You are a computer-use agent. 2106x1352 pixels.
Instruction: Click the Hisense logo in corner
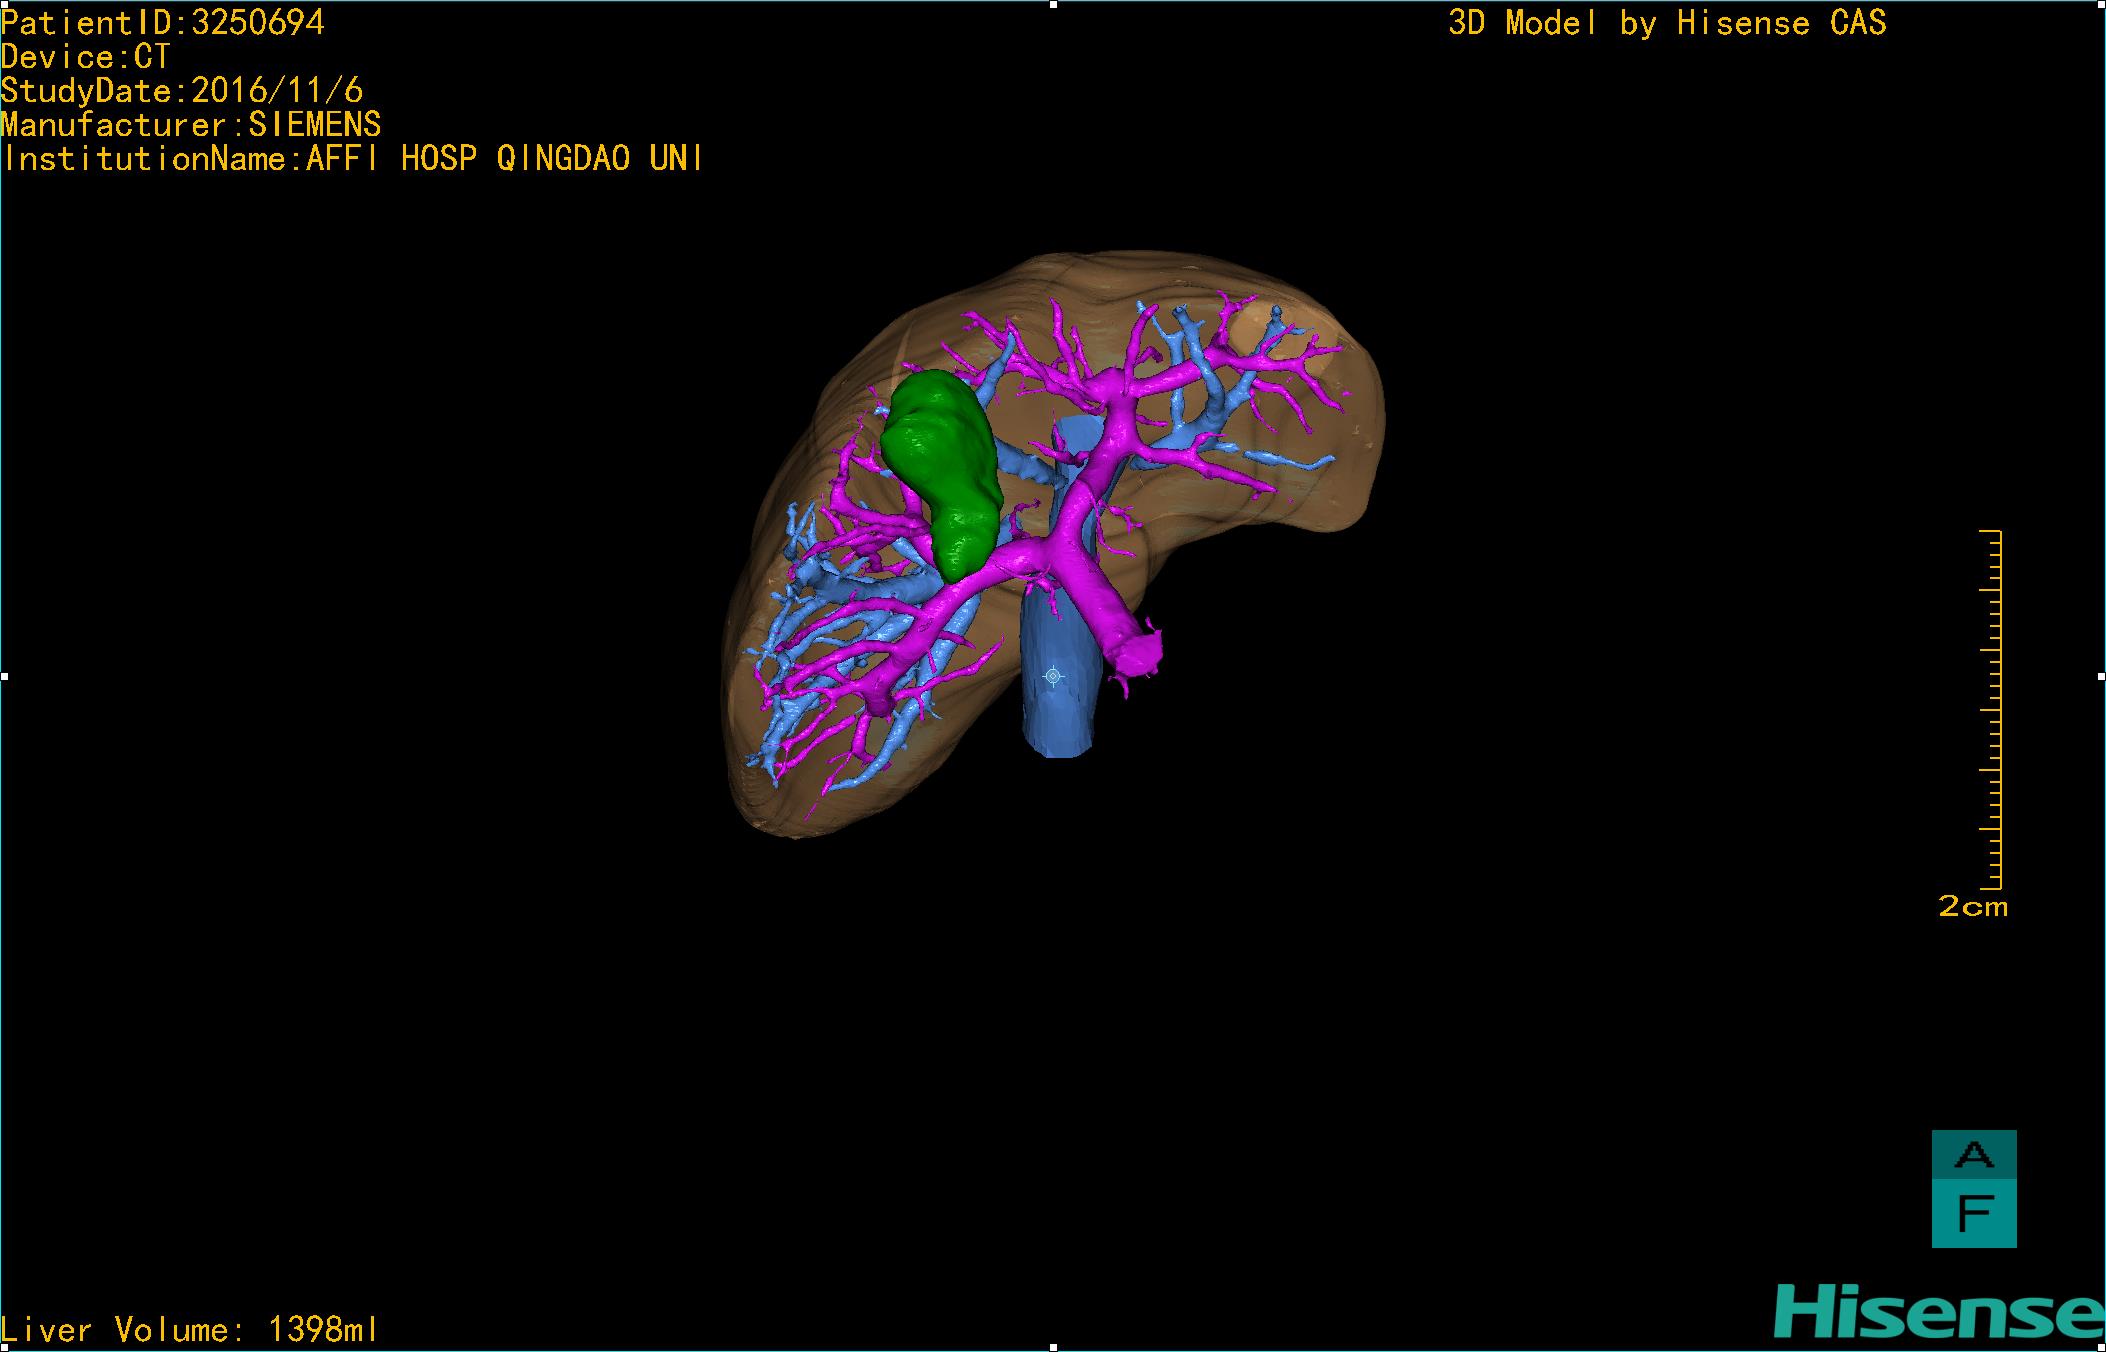click(1938, 1313)
